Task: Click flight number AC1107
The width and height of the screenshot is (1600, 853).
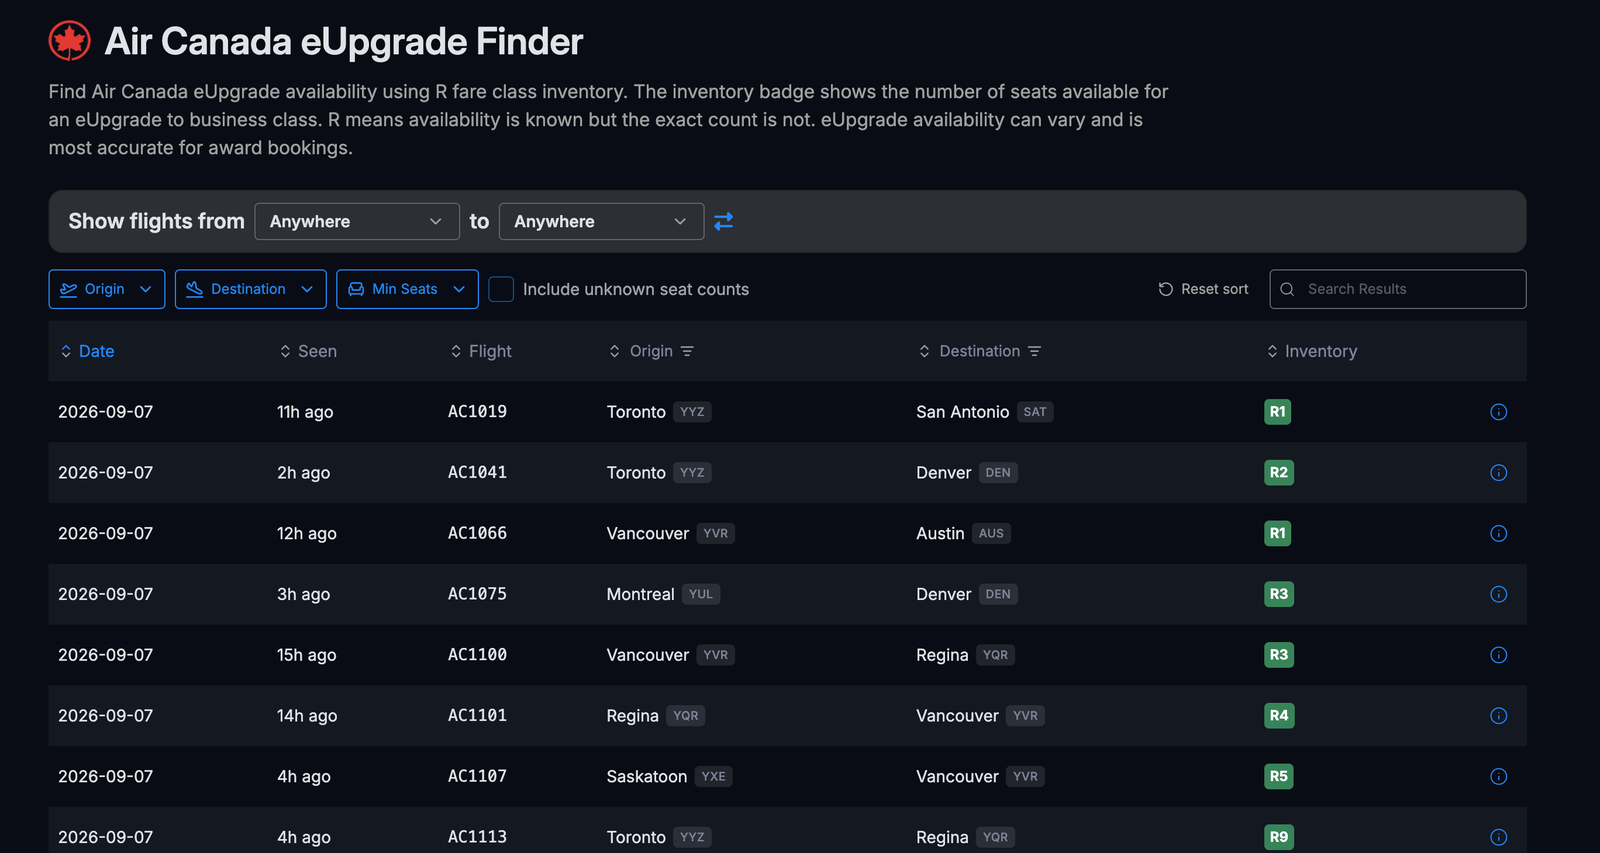Action: coord(477,777)
